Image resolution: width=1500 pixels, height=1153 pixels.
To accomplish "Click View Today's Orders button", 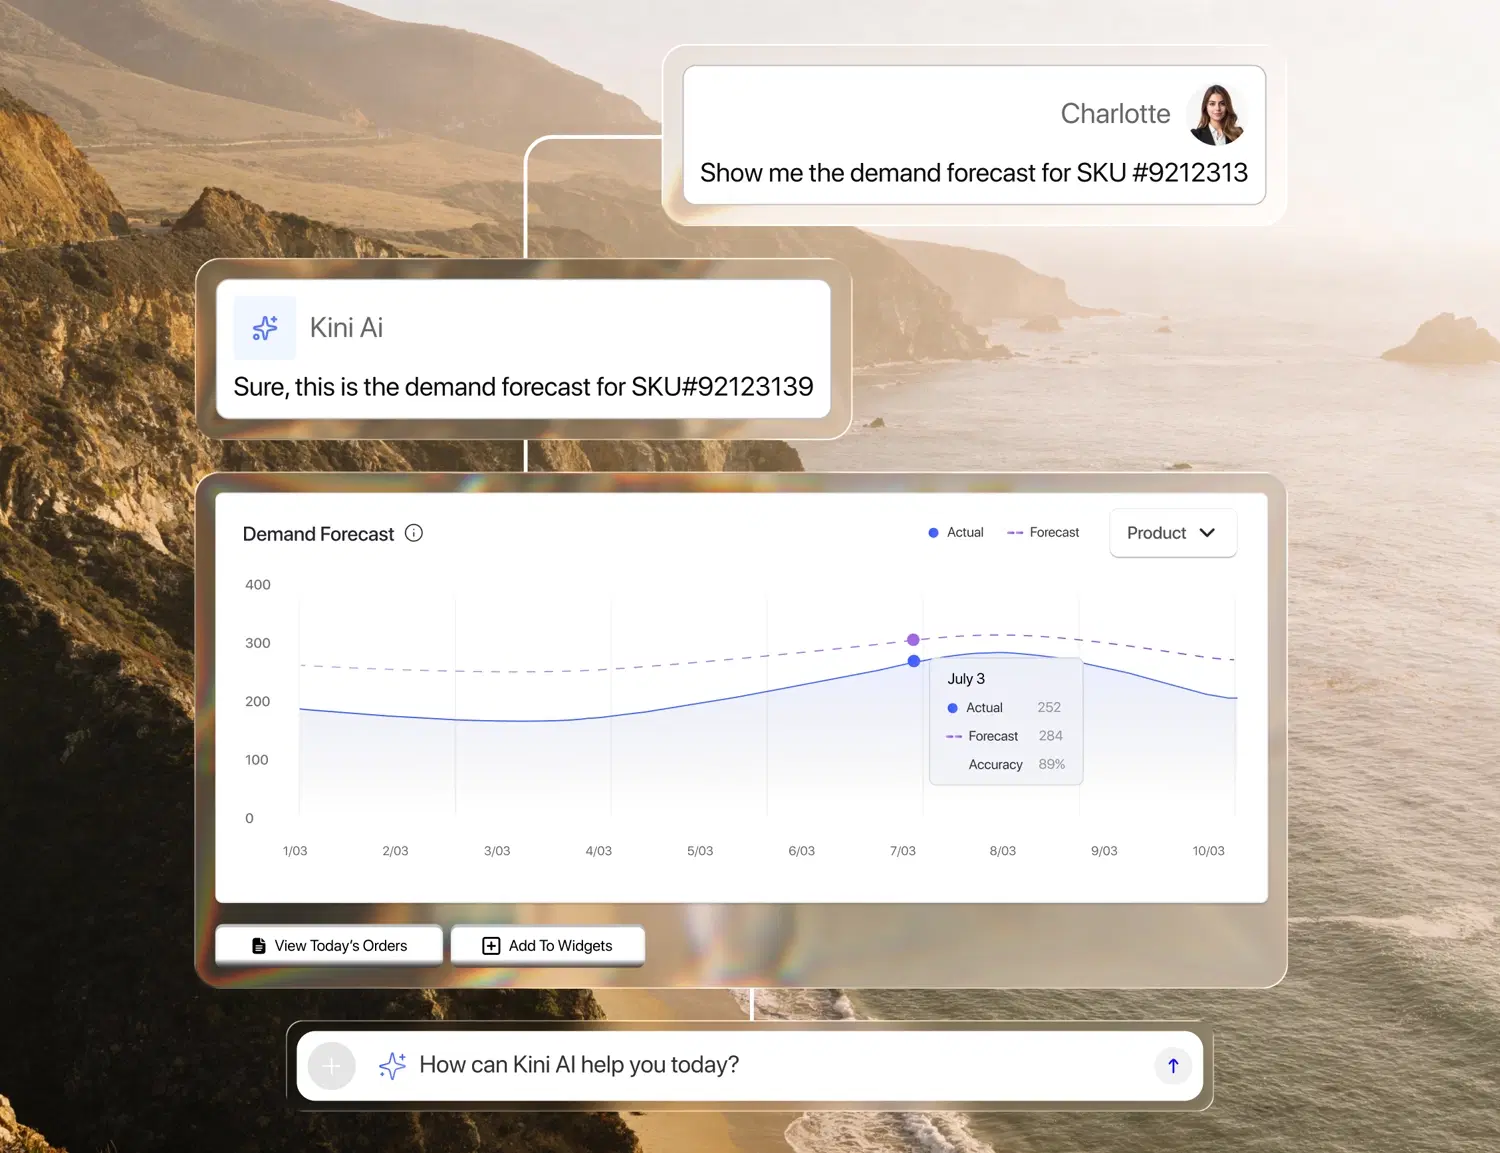I will tap(329, 945).
